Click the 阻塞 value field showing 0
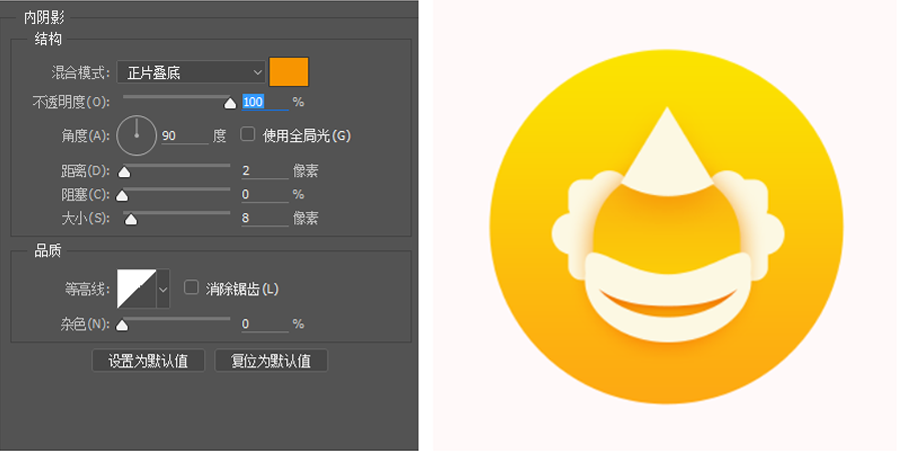 click(x=265, y=195)
